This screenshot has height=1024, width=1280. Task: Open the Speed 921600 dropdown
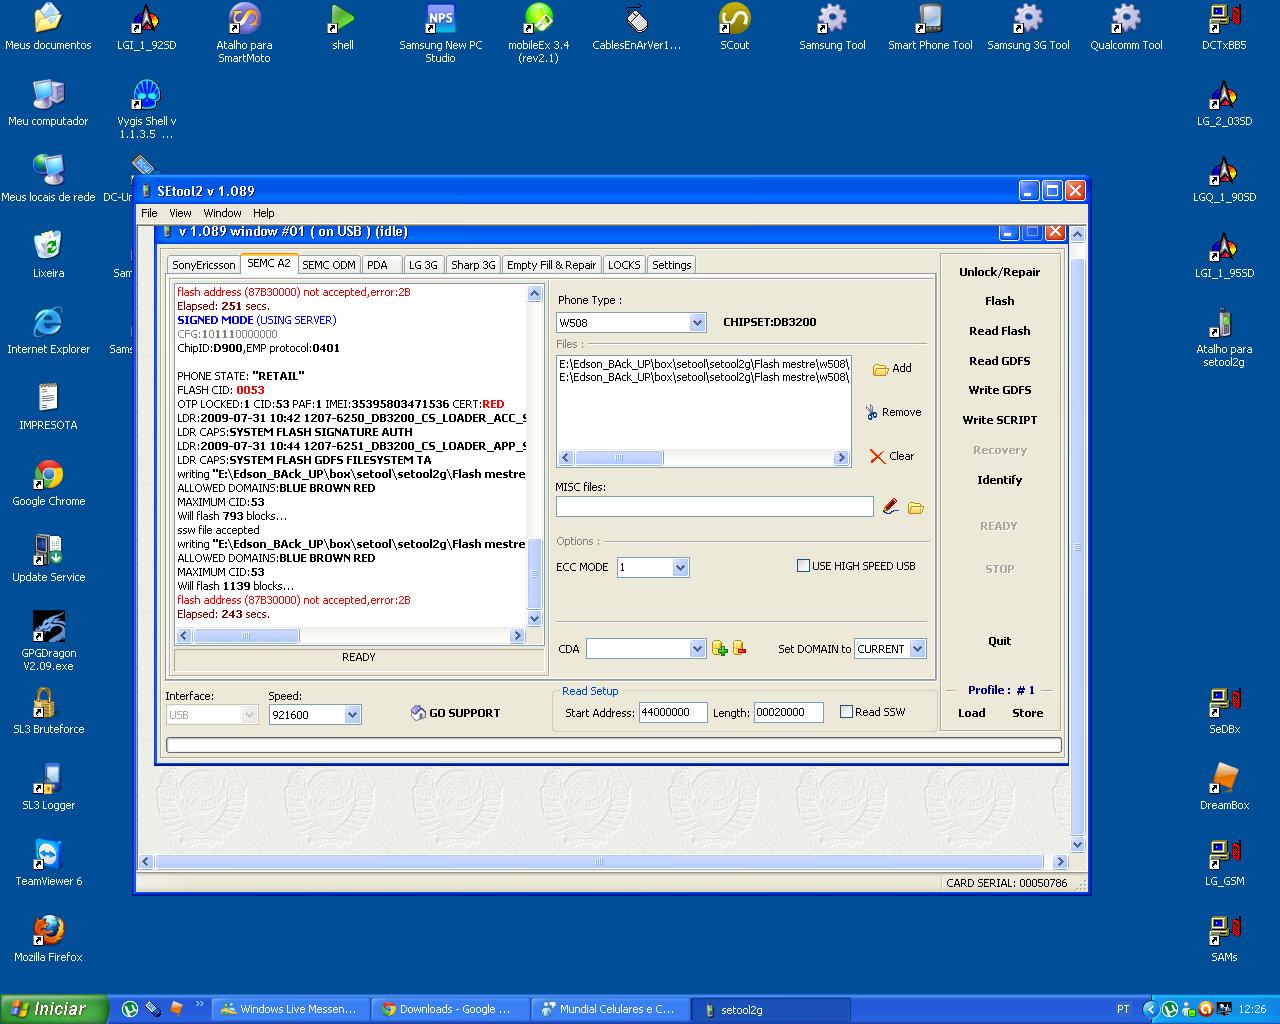352,715
